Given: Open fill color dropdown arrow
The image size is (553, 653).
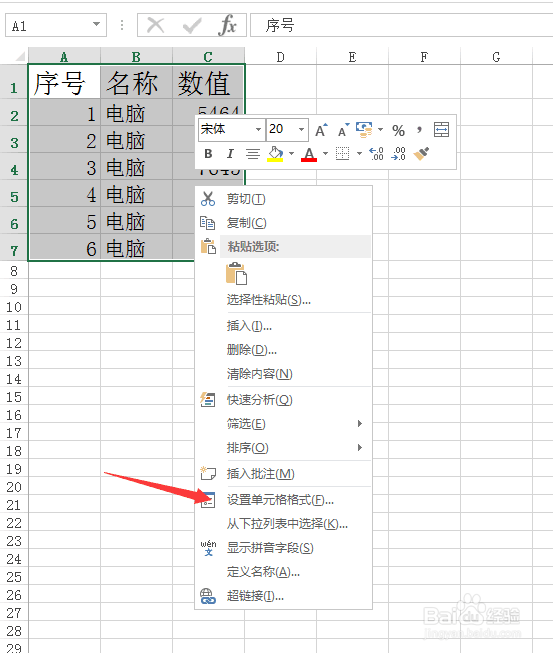Looking at the screenshot, I should pyautogui.click(x=291, y=154).
